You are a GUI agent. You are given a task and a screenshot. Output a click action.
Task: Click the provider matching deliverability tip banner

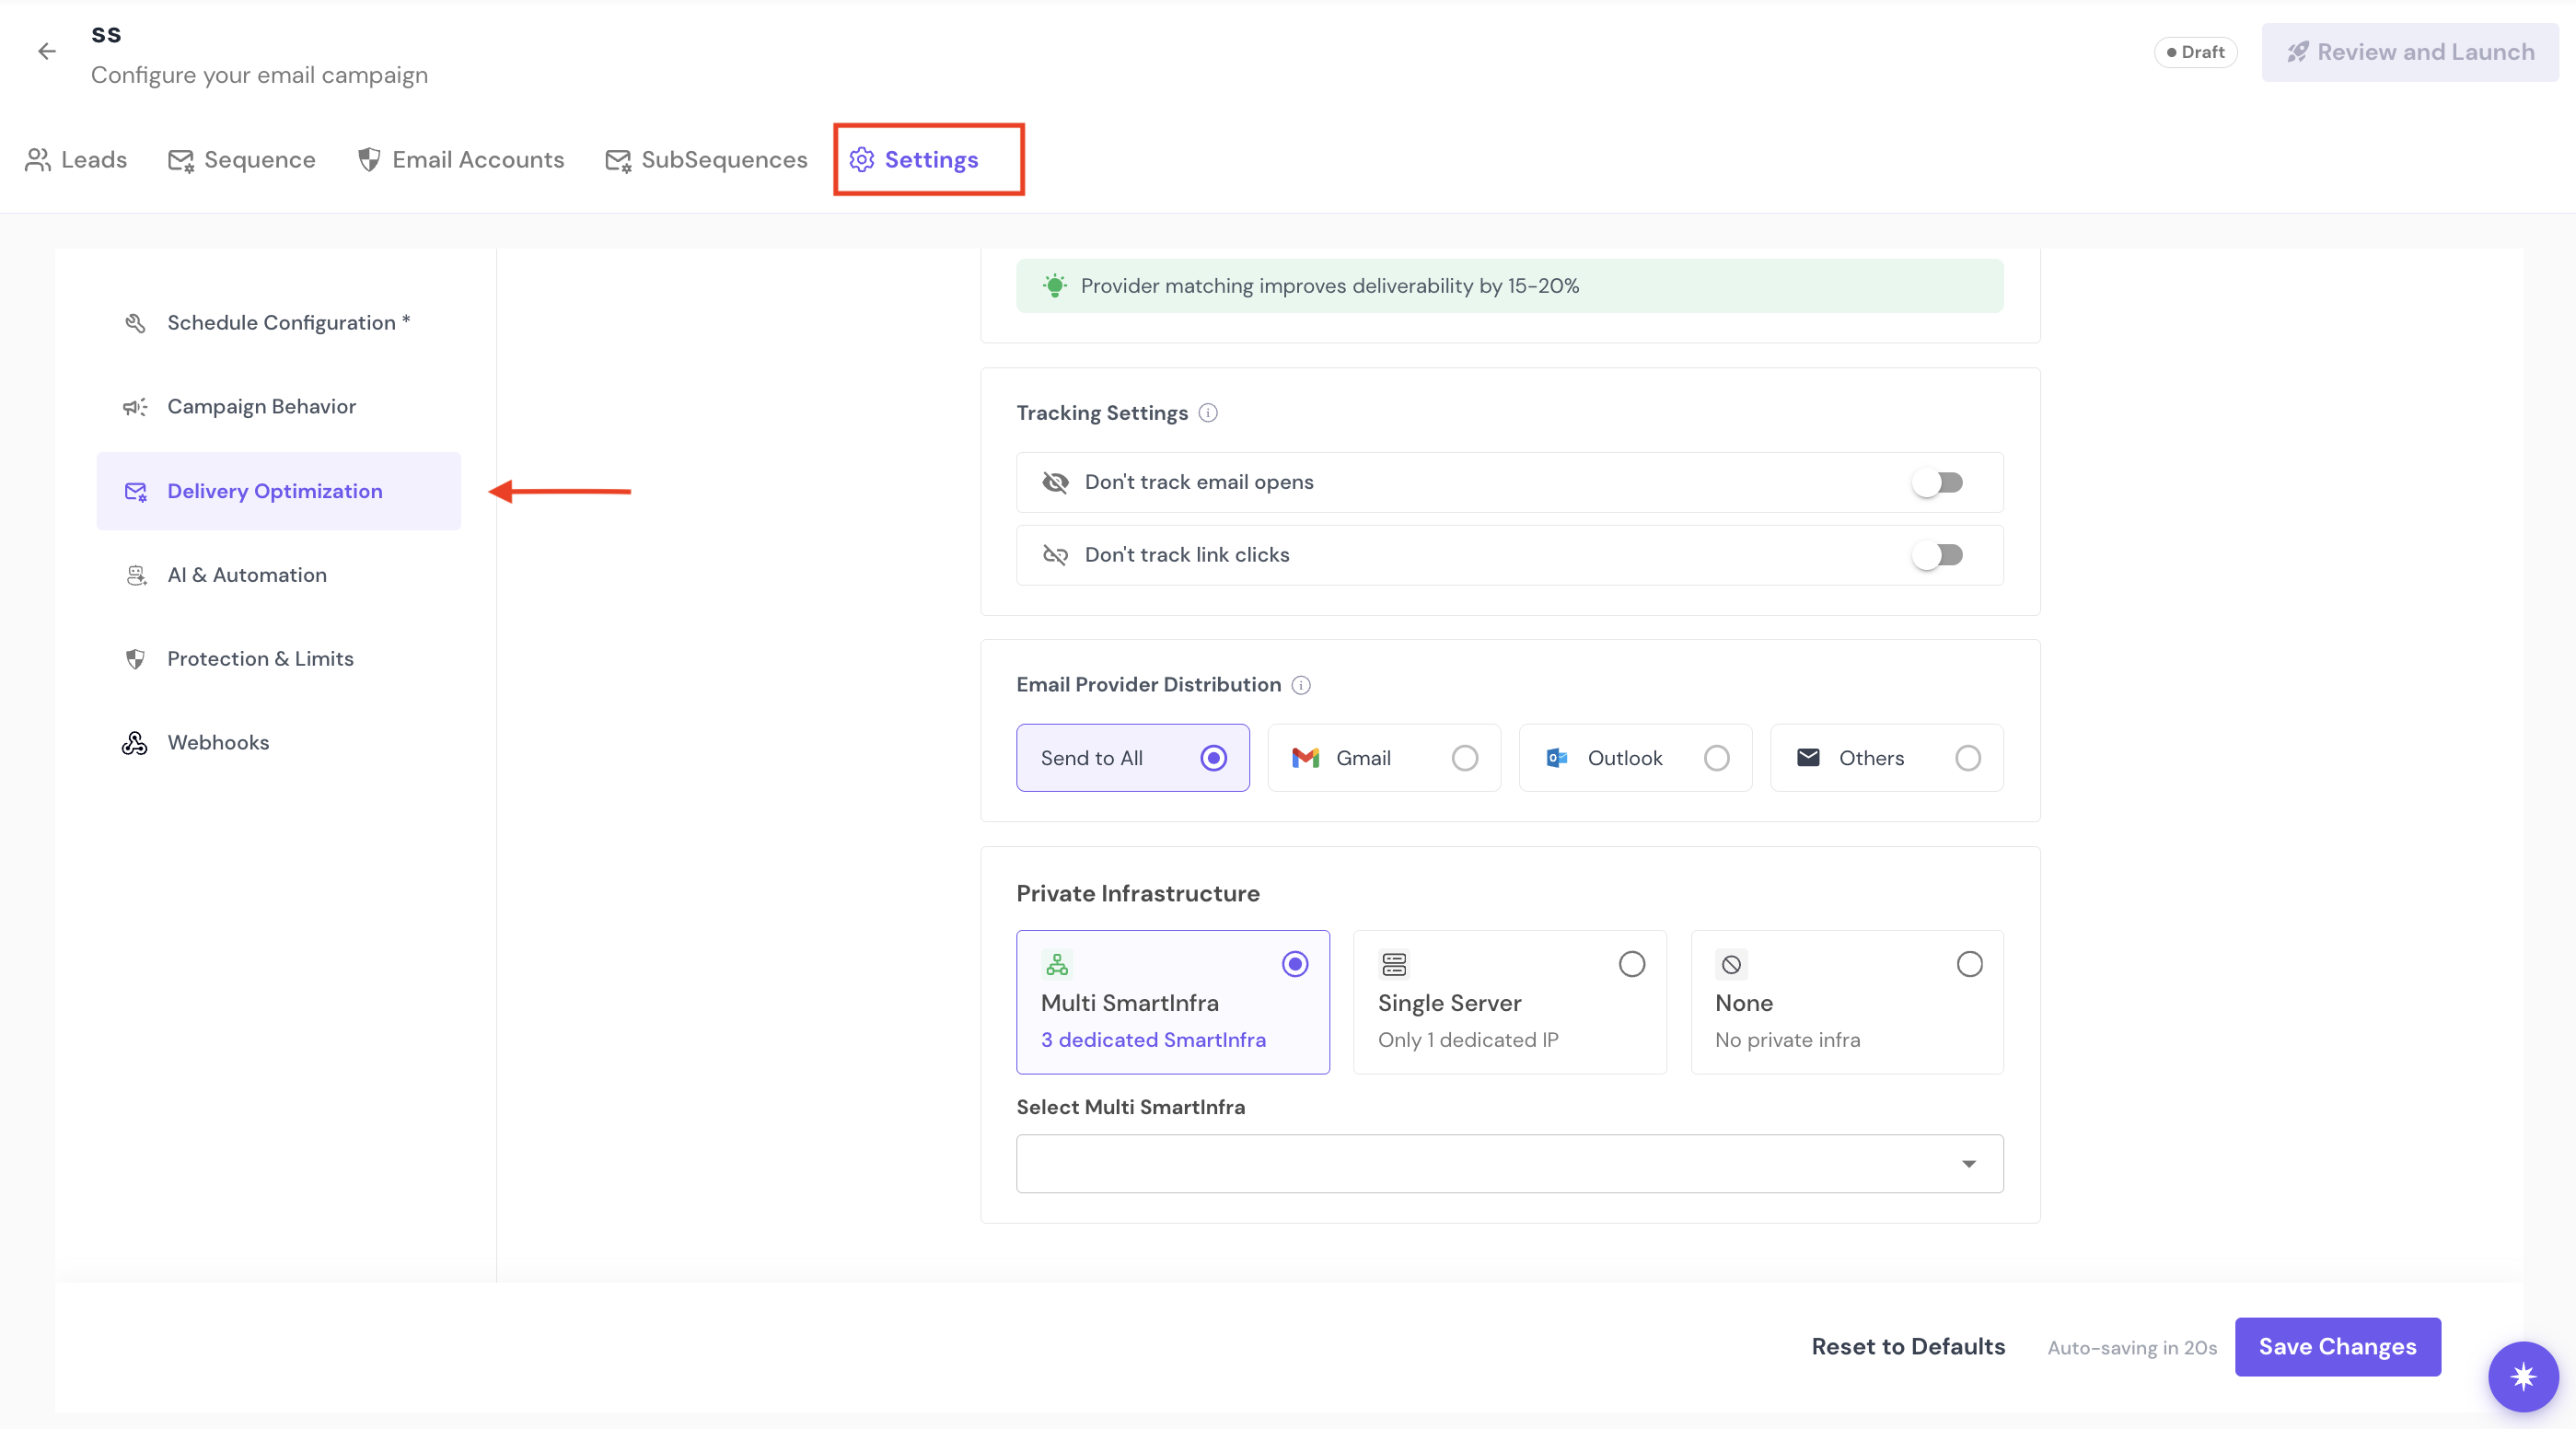coord(1509,286)
